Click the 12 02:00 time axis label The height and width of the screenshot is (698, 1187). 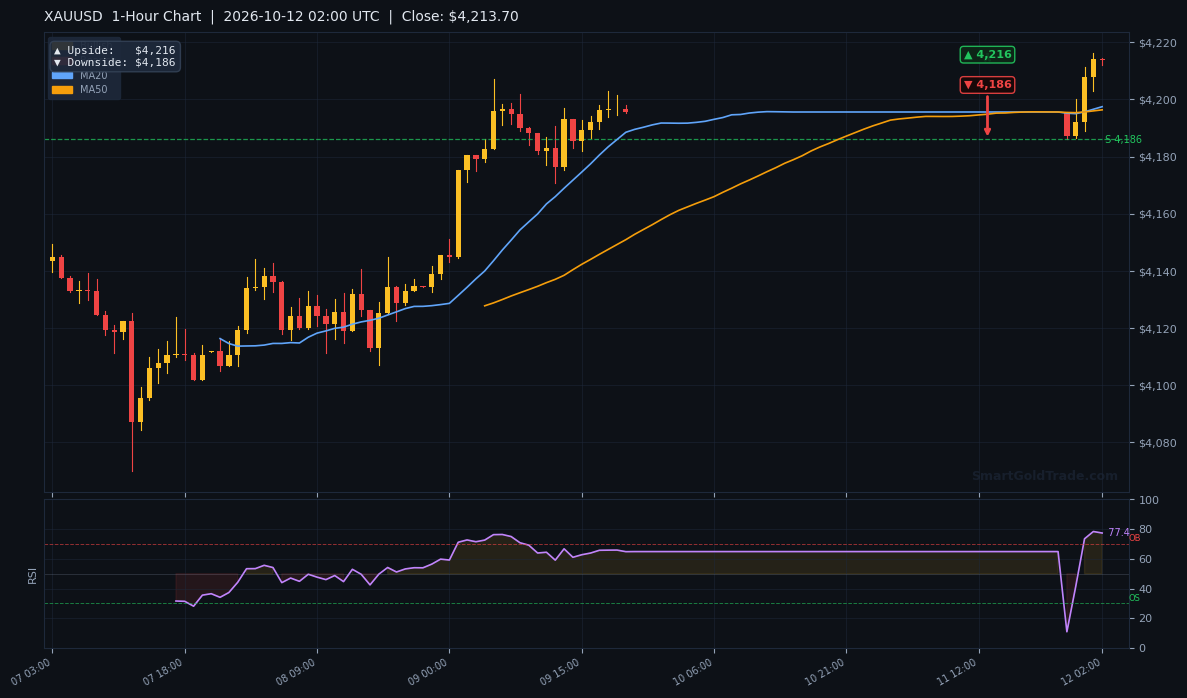(x=1082, y=672)
